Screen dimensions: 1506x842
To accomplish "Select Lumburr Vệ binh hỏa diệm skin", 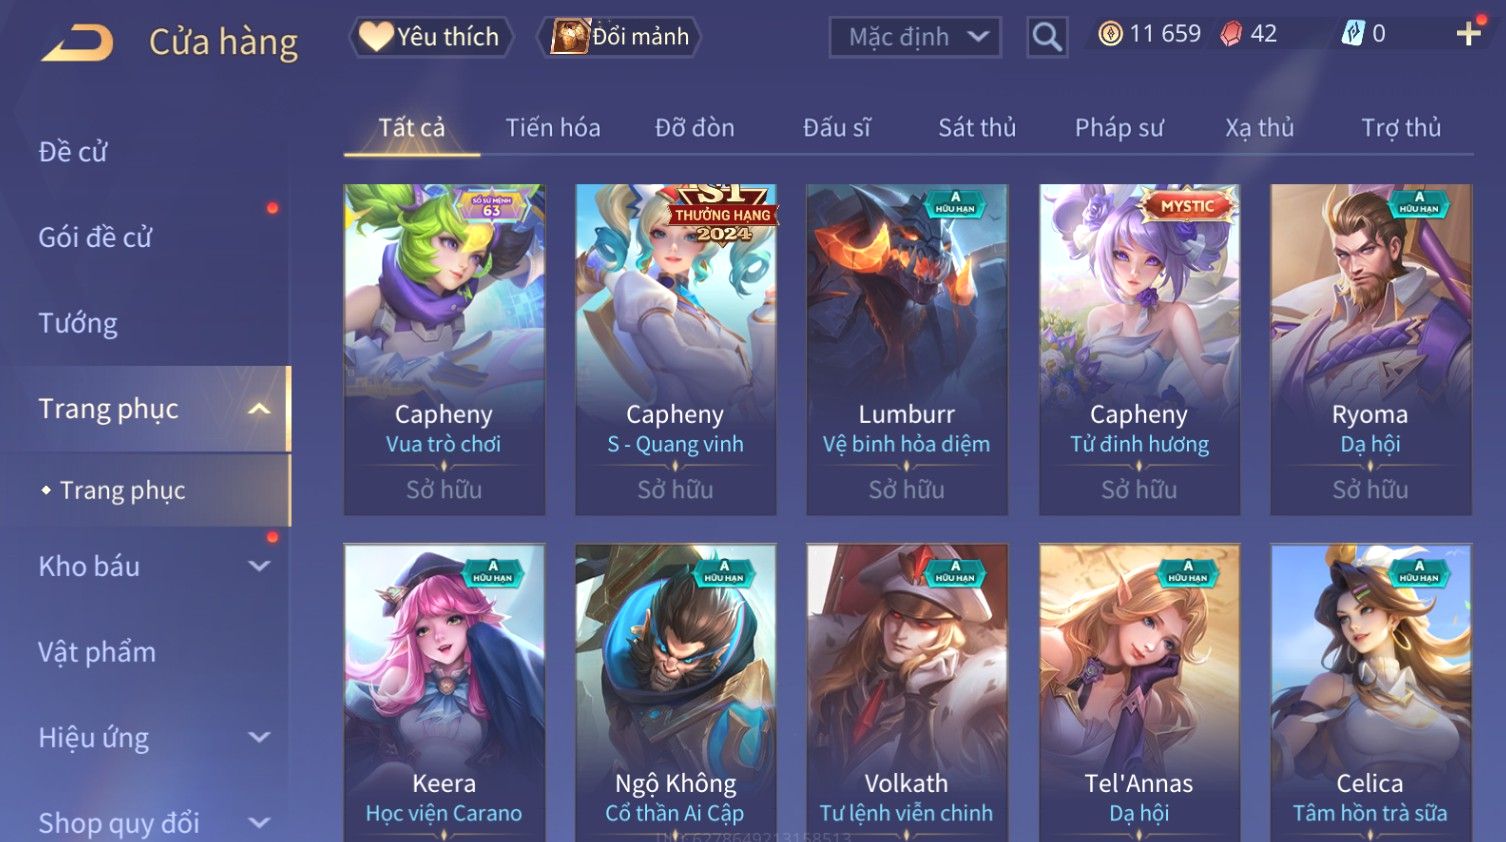I will point(907,349).
